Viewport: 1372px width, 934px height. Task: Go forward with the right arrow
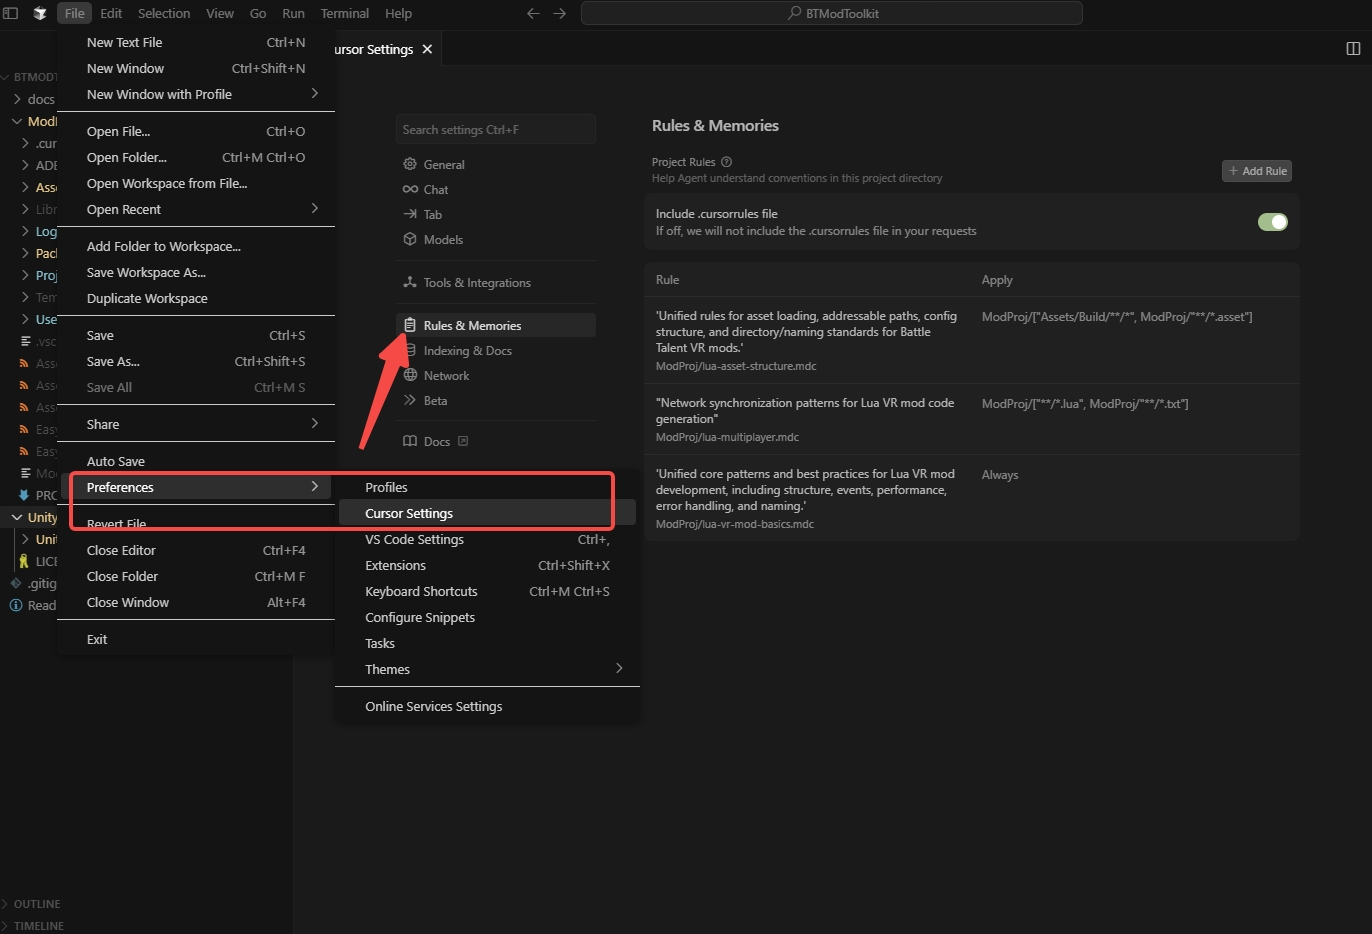coord(560,13)
